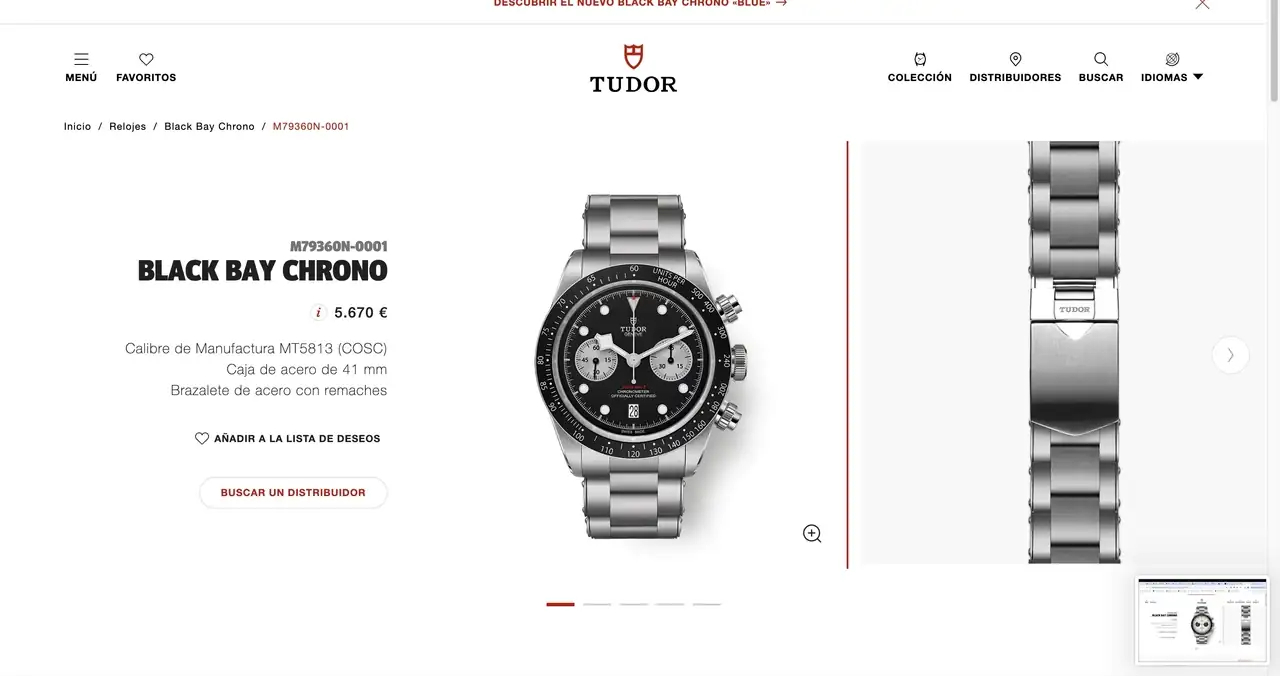Advance the gallery with the right arrow
The width and height of the screenshot is (1280, 676).
[x=1230, y=355]
